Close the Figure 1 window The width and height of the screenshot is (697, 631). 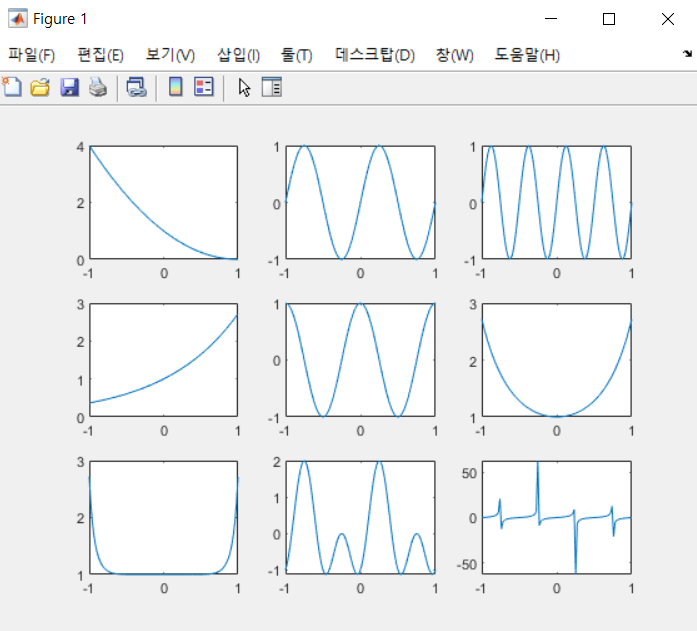(668, 19)
